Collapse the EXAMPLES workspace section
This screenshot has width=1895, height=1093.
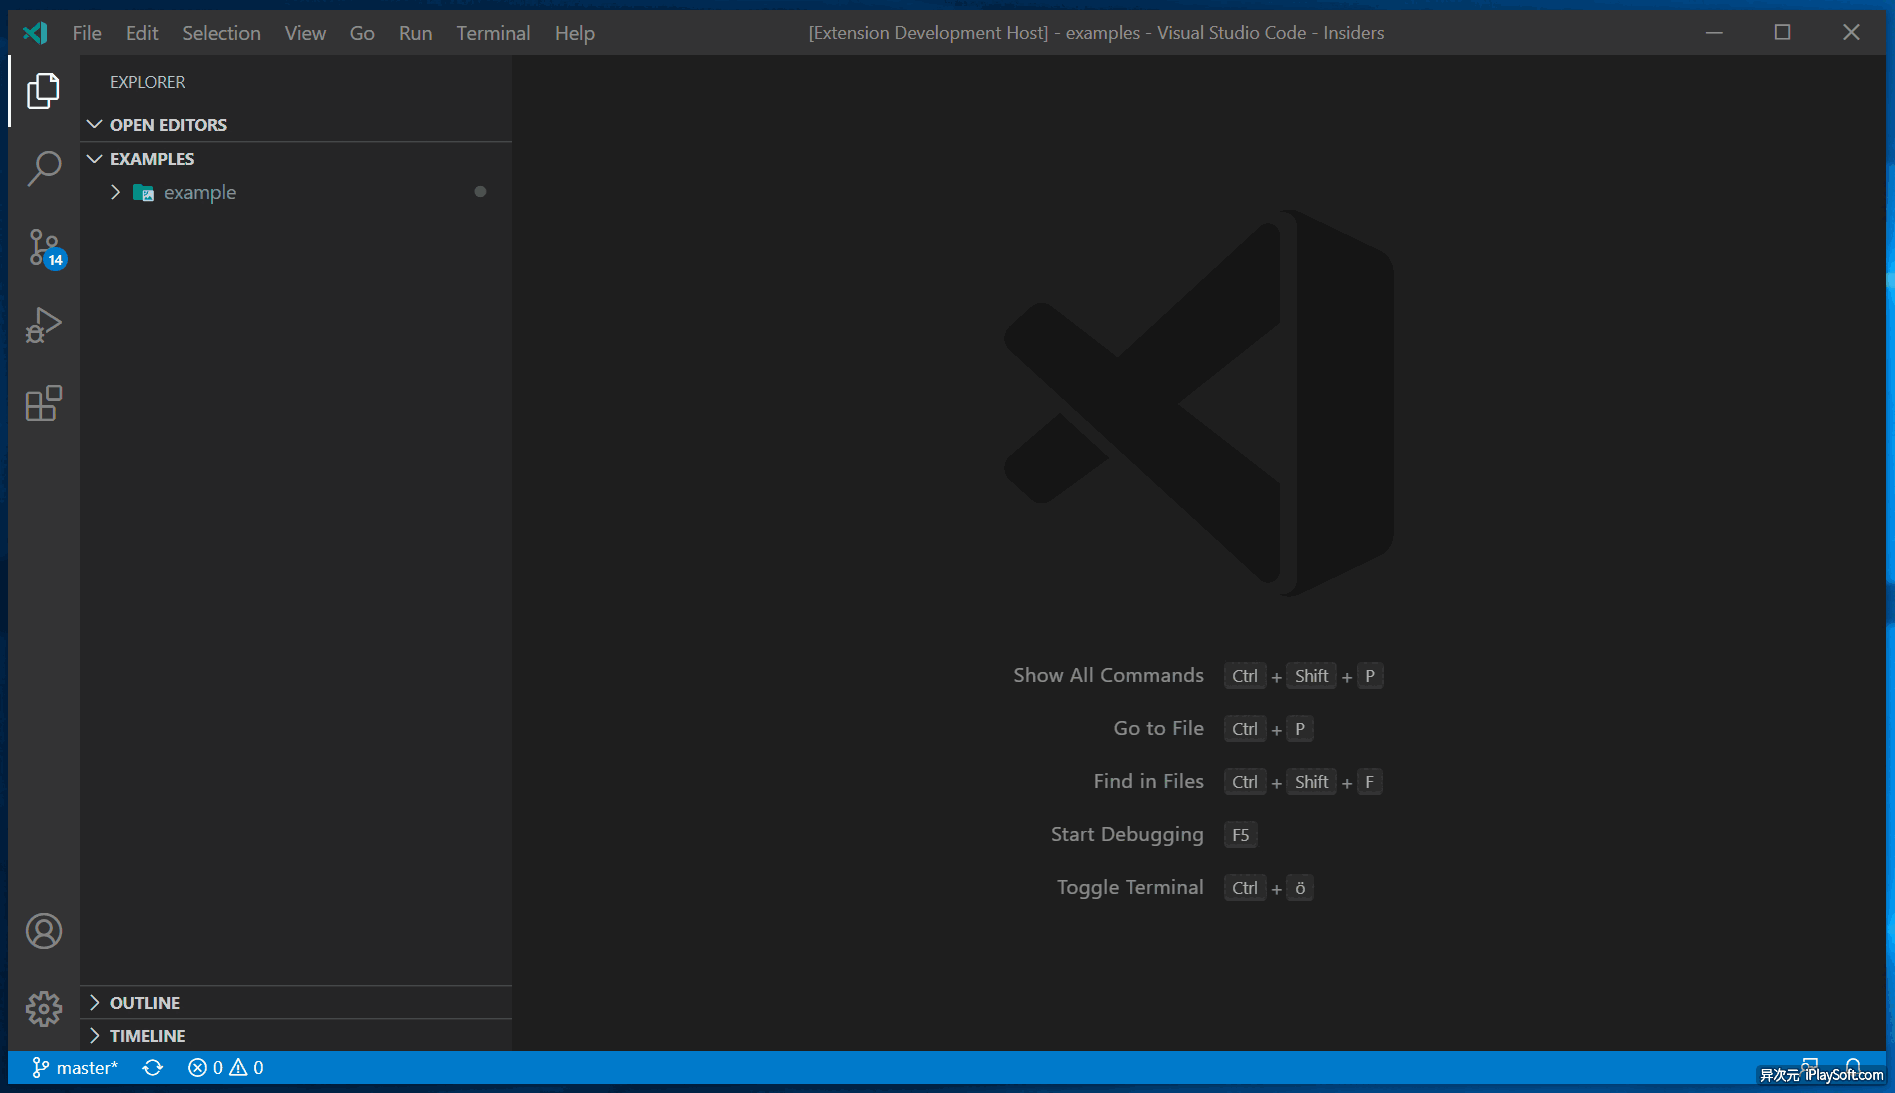click(95, 158)
